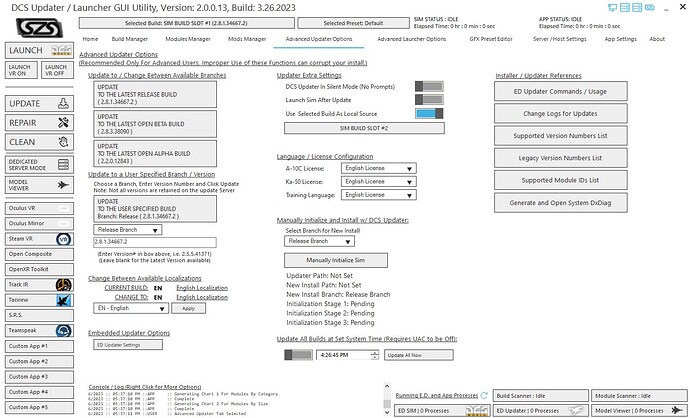Toggle Launch Sim After Update switch
The height and width of the screenshot is (418, 690).
pyautogui.click(x=429, y=100)
